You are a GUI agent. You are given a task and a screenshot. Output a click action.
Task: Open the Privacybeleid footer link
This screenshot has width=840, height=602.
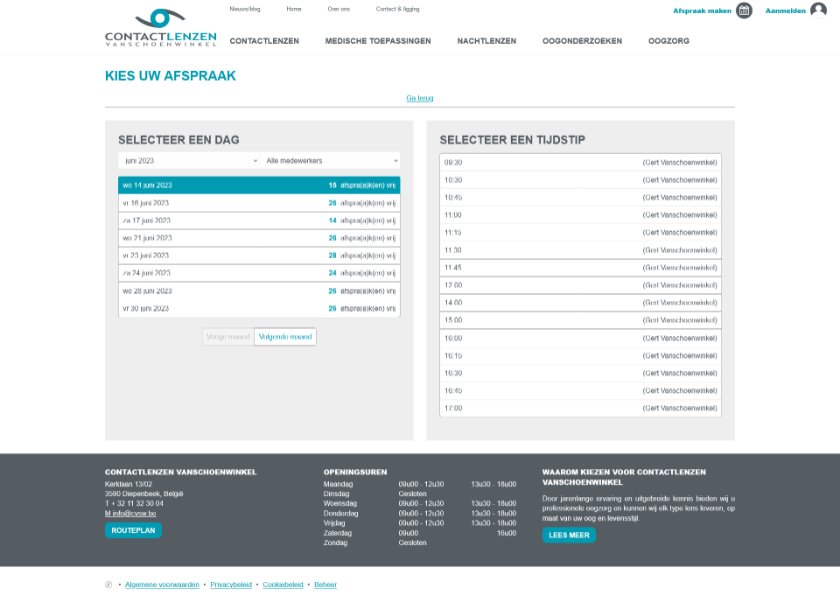231,584
